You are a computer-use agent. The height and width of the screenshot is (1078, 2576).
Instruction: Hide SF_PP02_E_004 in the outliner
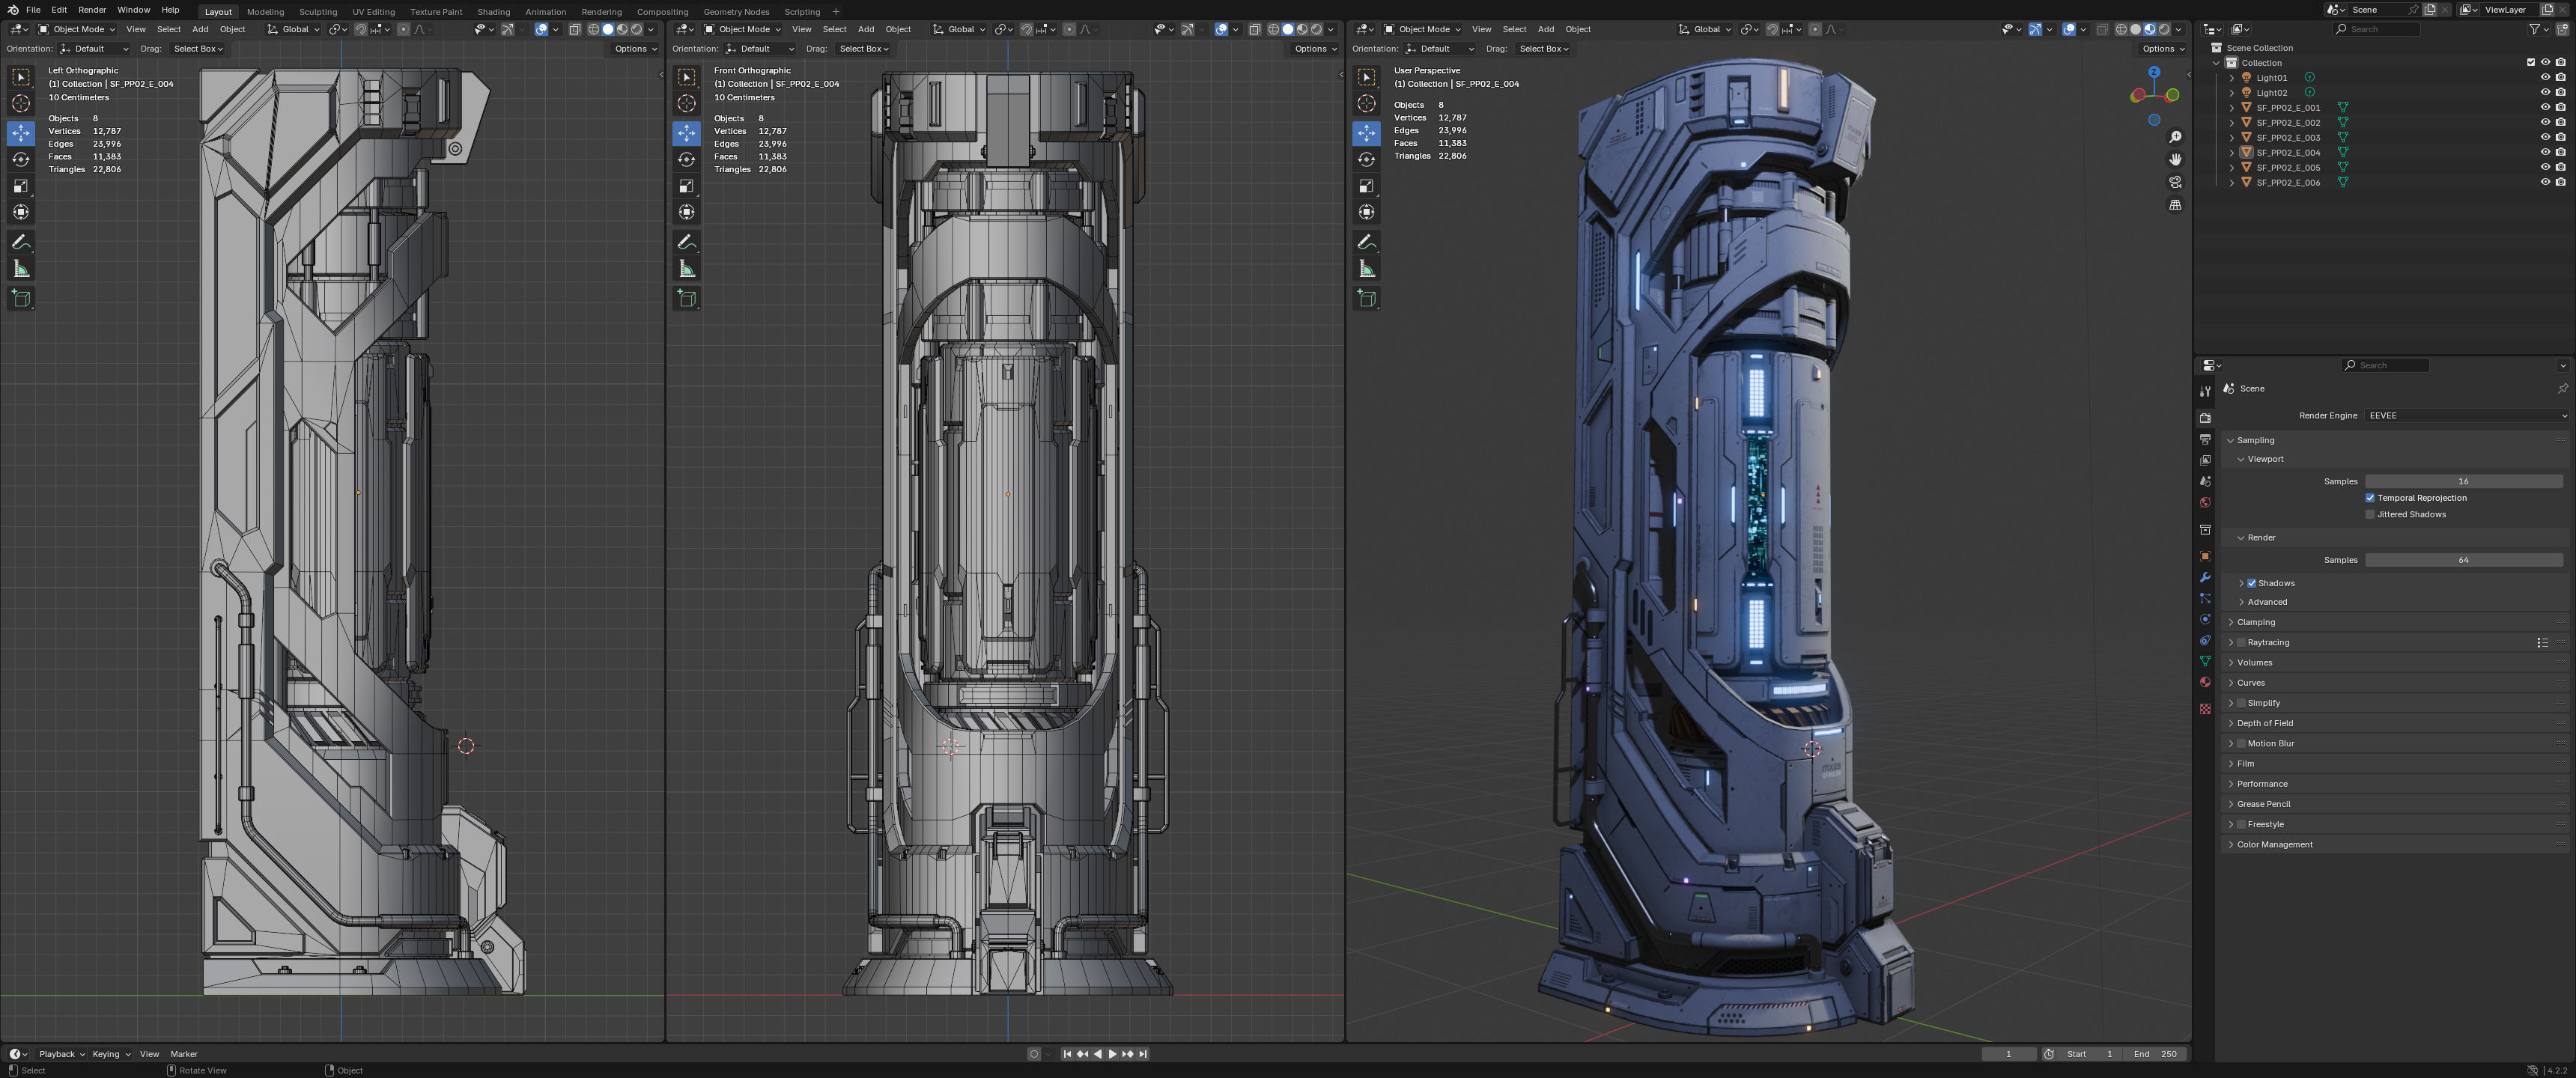(2545, 152)
